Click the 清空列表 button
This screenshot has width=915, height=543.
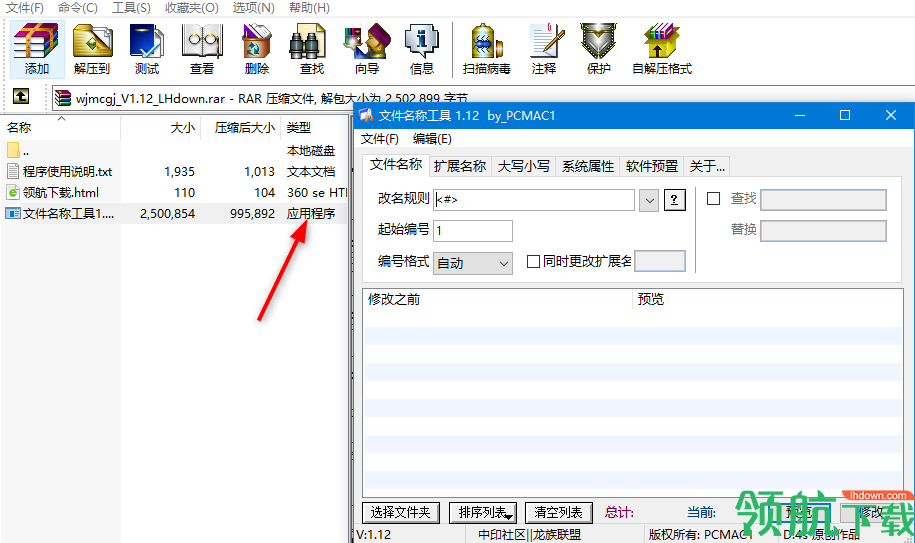click(558, 513)
